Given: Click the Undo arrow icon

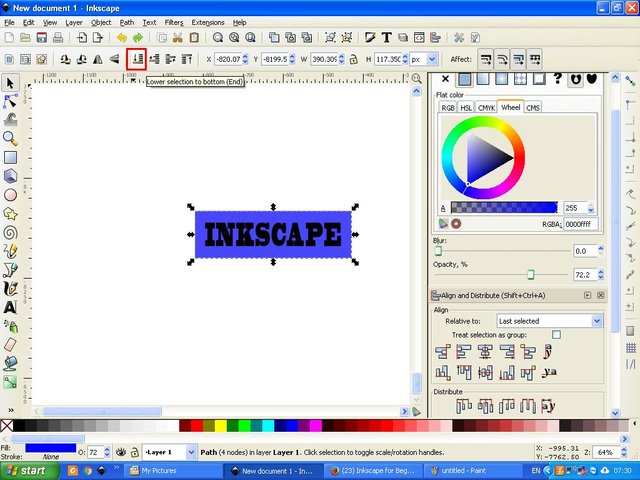Looking at the screenshot, I should click(x=122, y=38).
